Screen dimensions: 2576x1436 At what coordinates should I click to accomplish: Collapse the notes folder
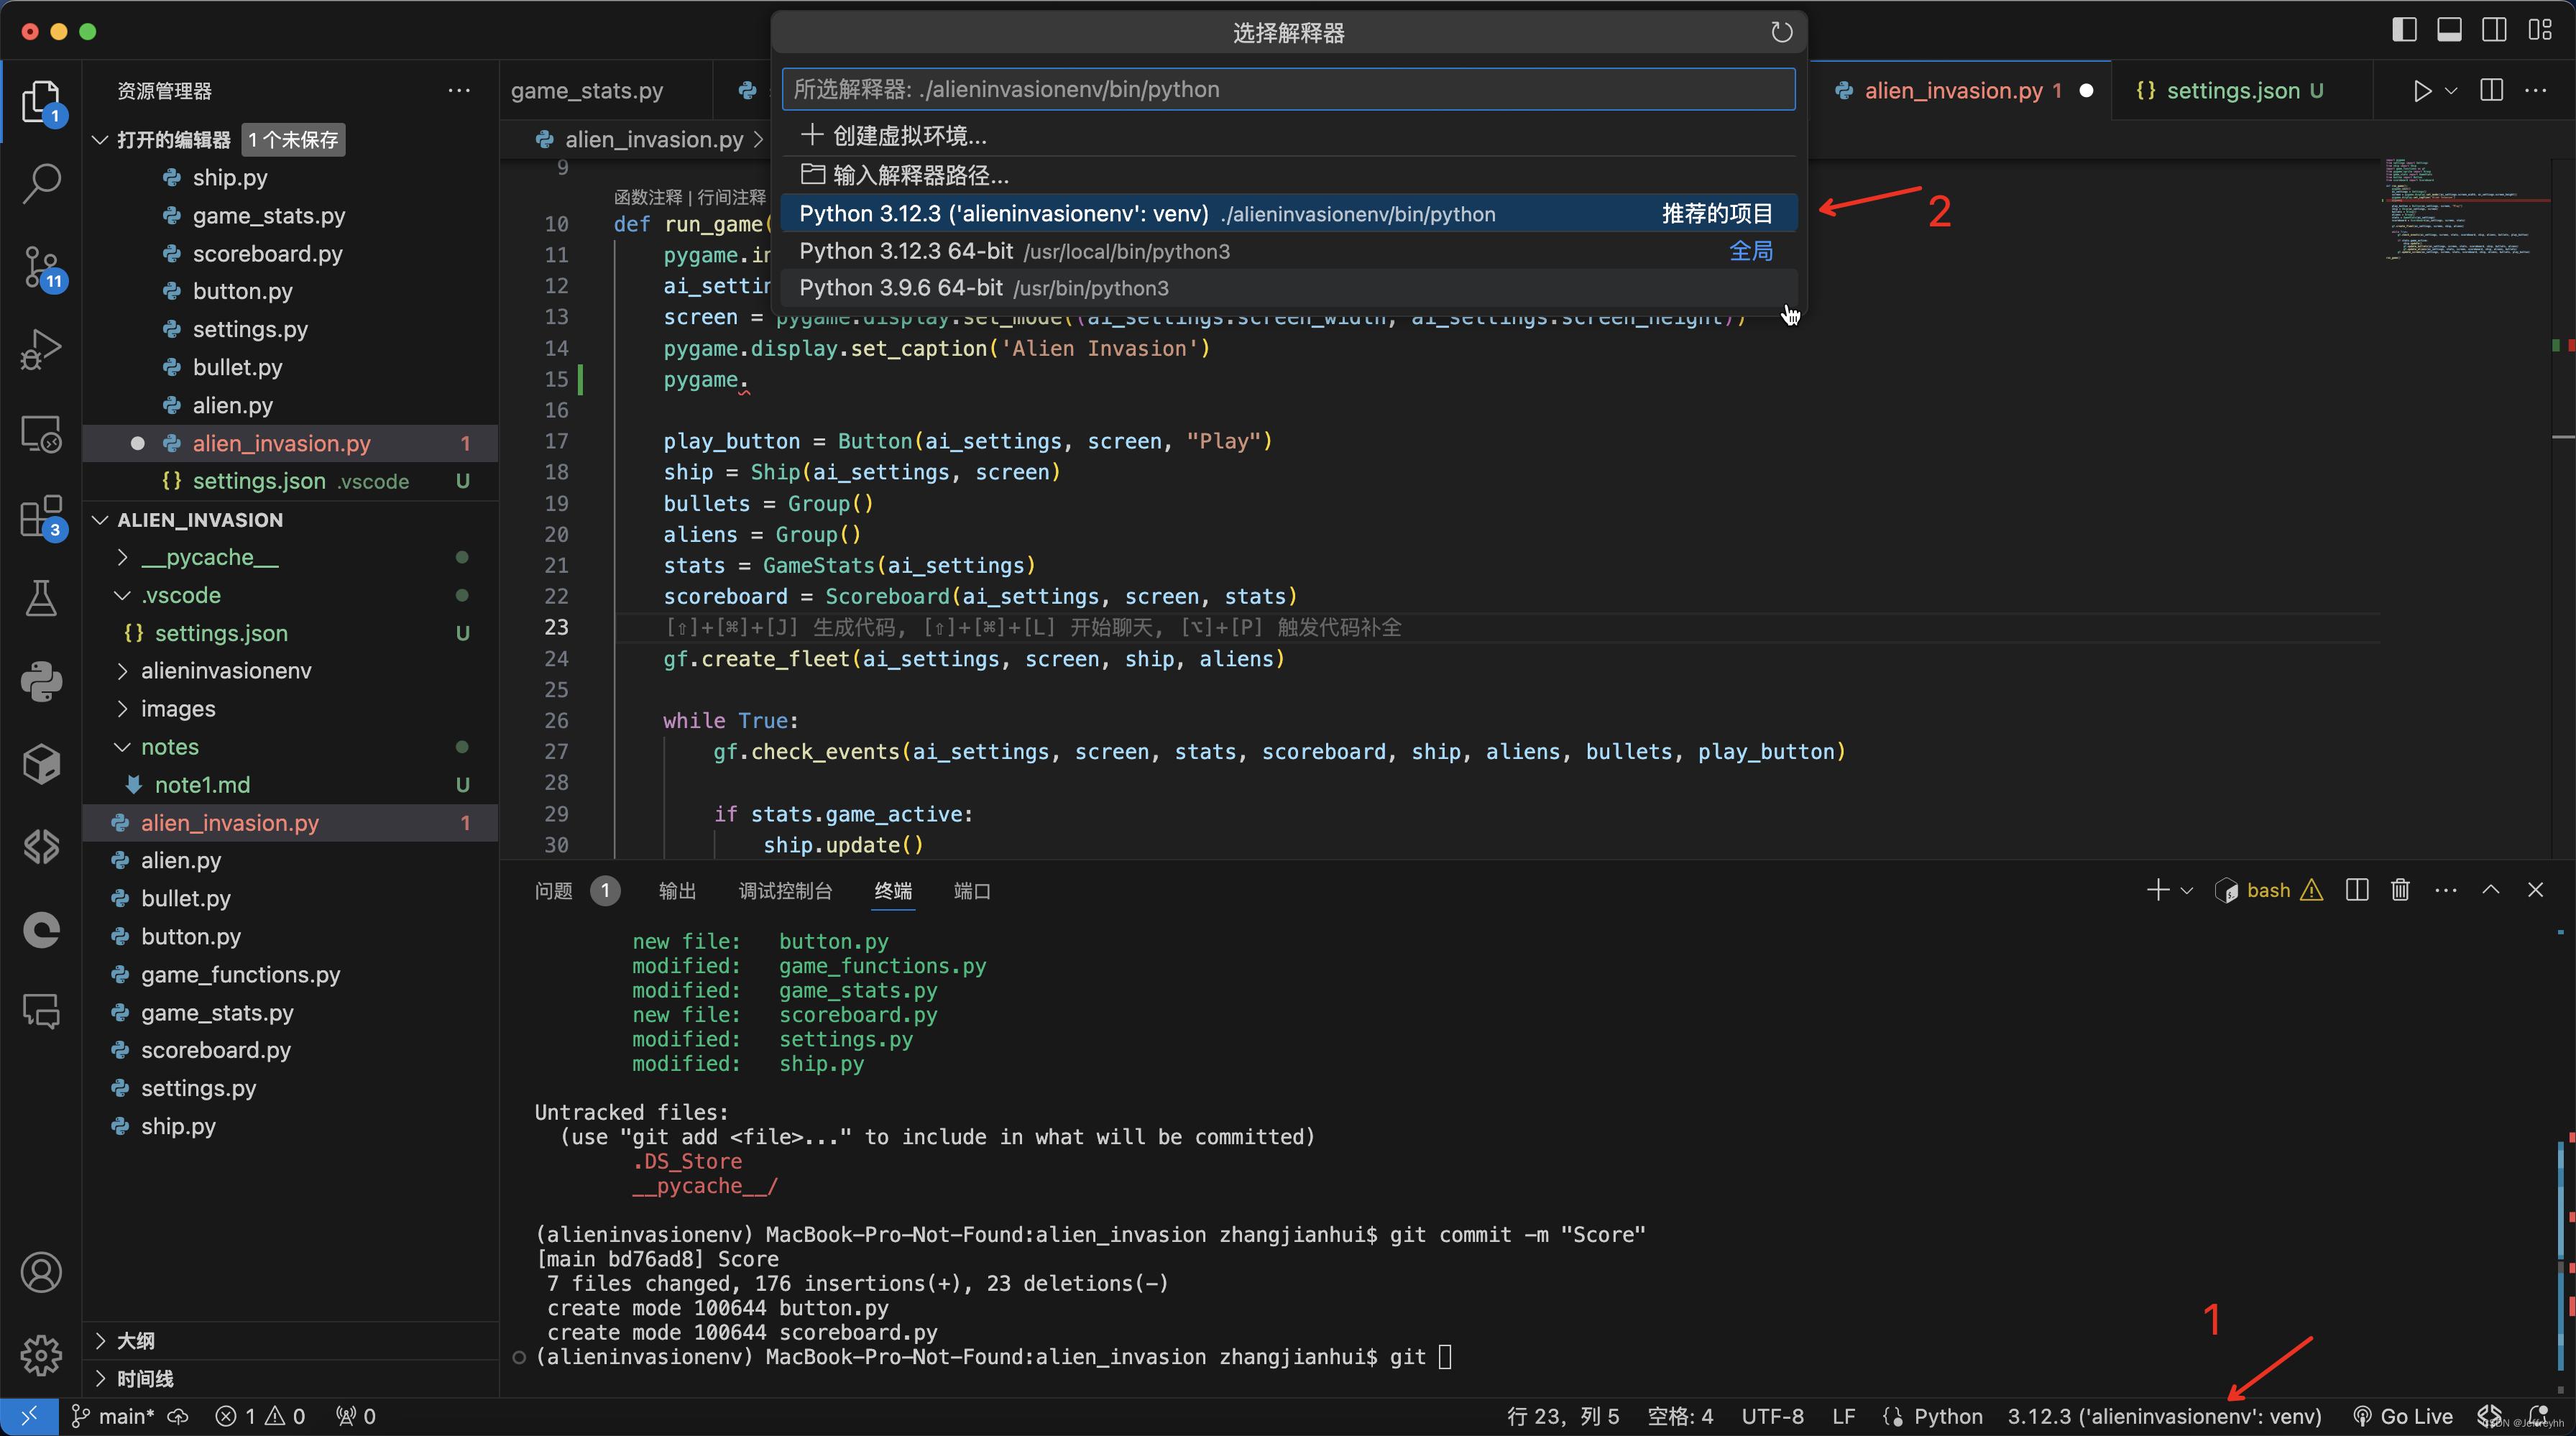[x=169, y=747]
